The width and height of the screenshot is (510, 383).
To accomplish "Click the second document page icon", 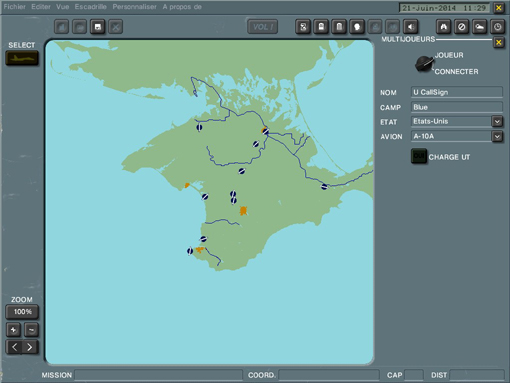I will [x=339, y=27].
